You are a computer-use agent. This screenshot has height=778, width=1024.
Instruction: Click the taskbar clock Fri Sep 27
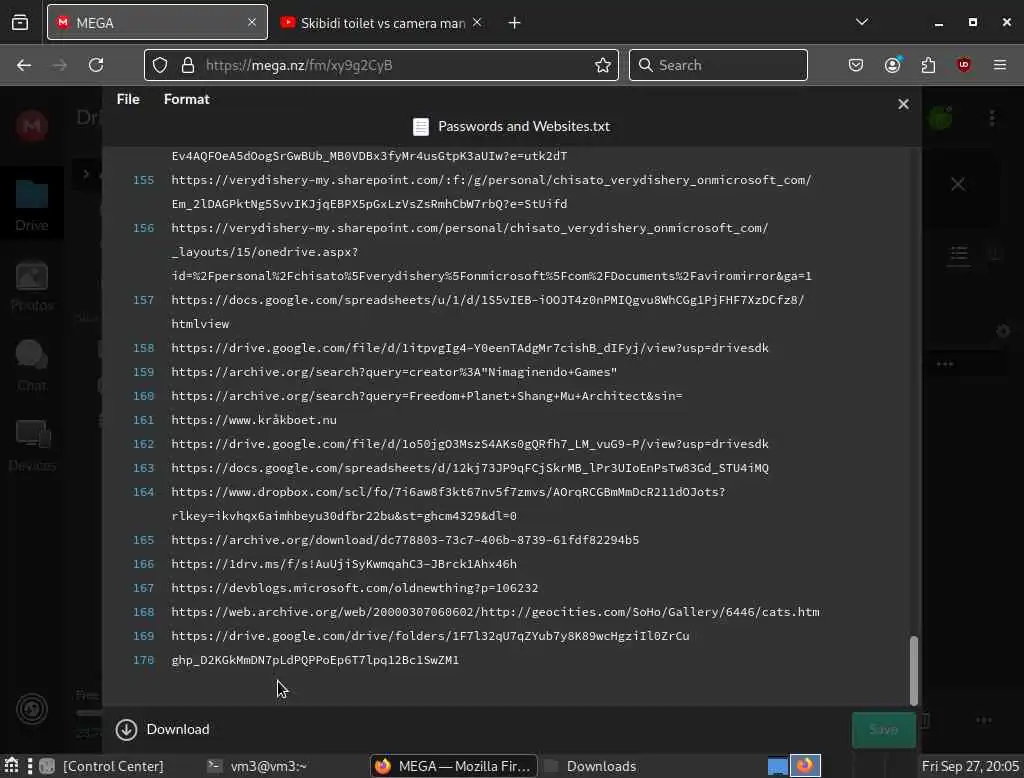[x=970, y=766]
